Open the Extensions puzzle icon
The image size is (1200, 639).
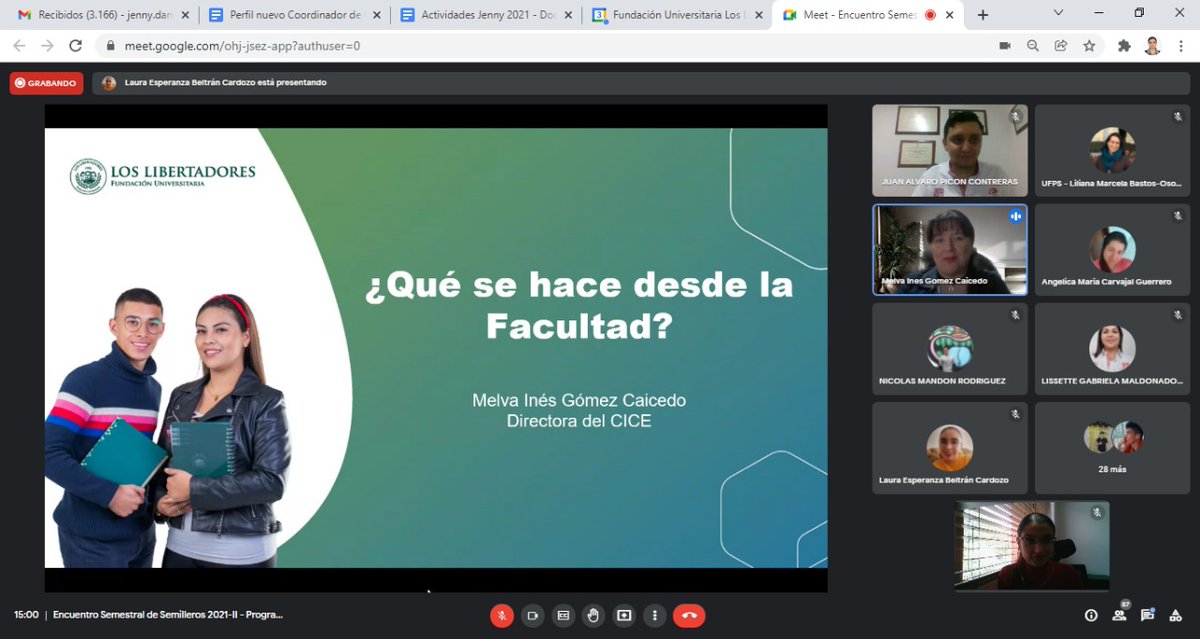(1124, 46)
